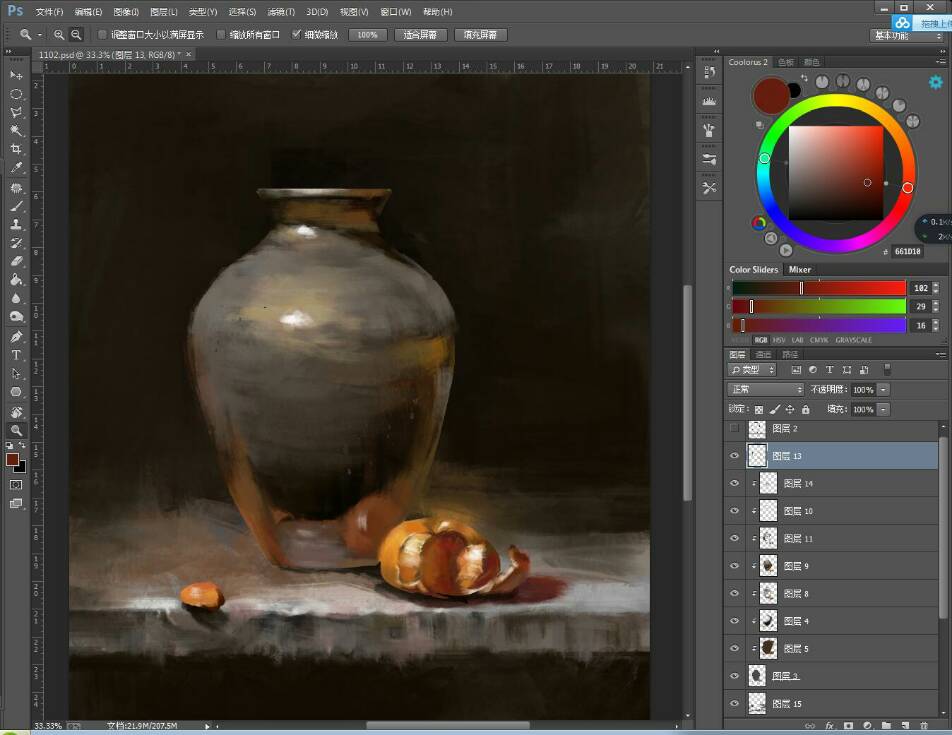Select the Path Selection tool
Image resolution: width=952 pixels, height=735 pixels.
click(16, 373)
